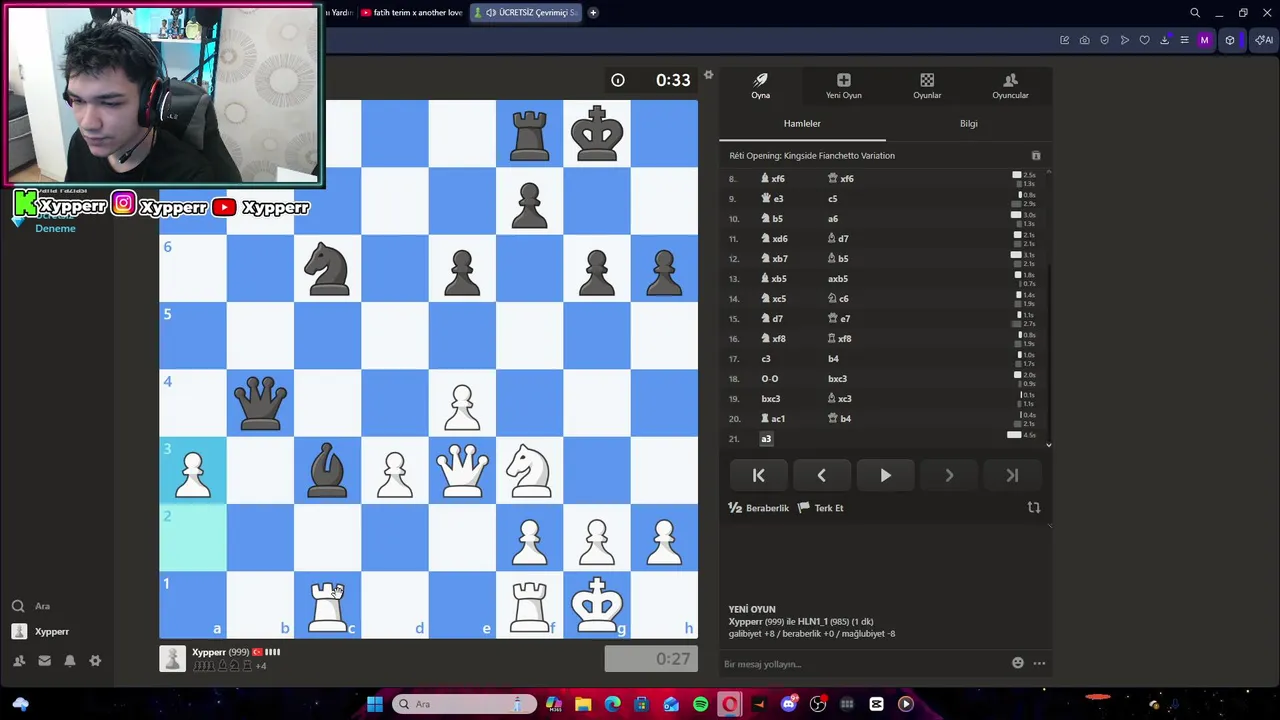
Task: Take a browser snapshot with camera icon
Action: point(1084,40)
